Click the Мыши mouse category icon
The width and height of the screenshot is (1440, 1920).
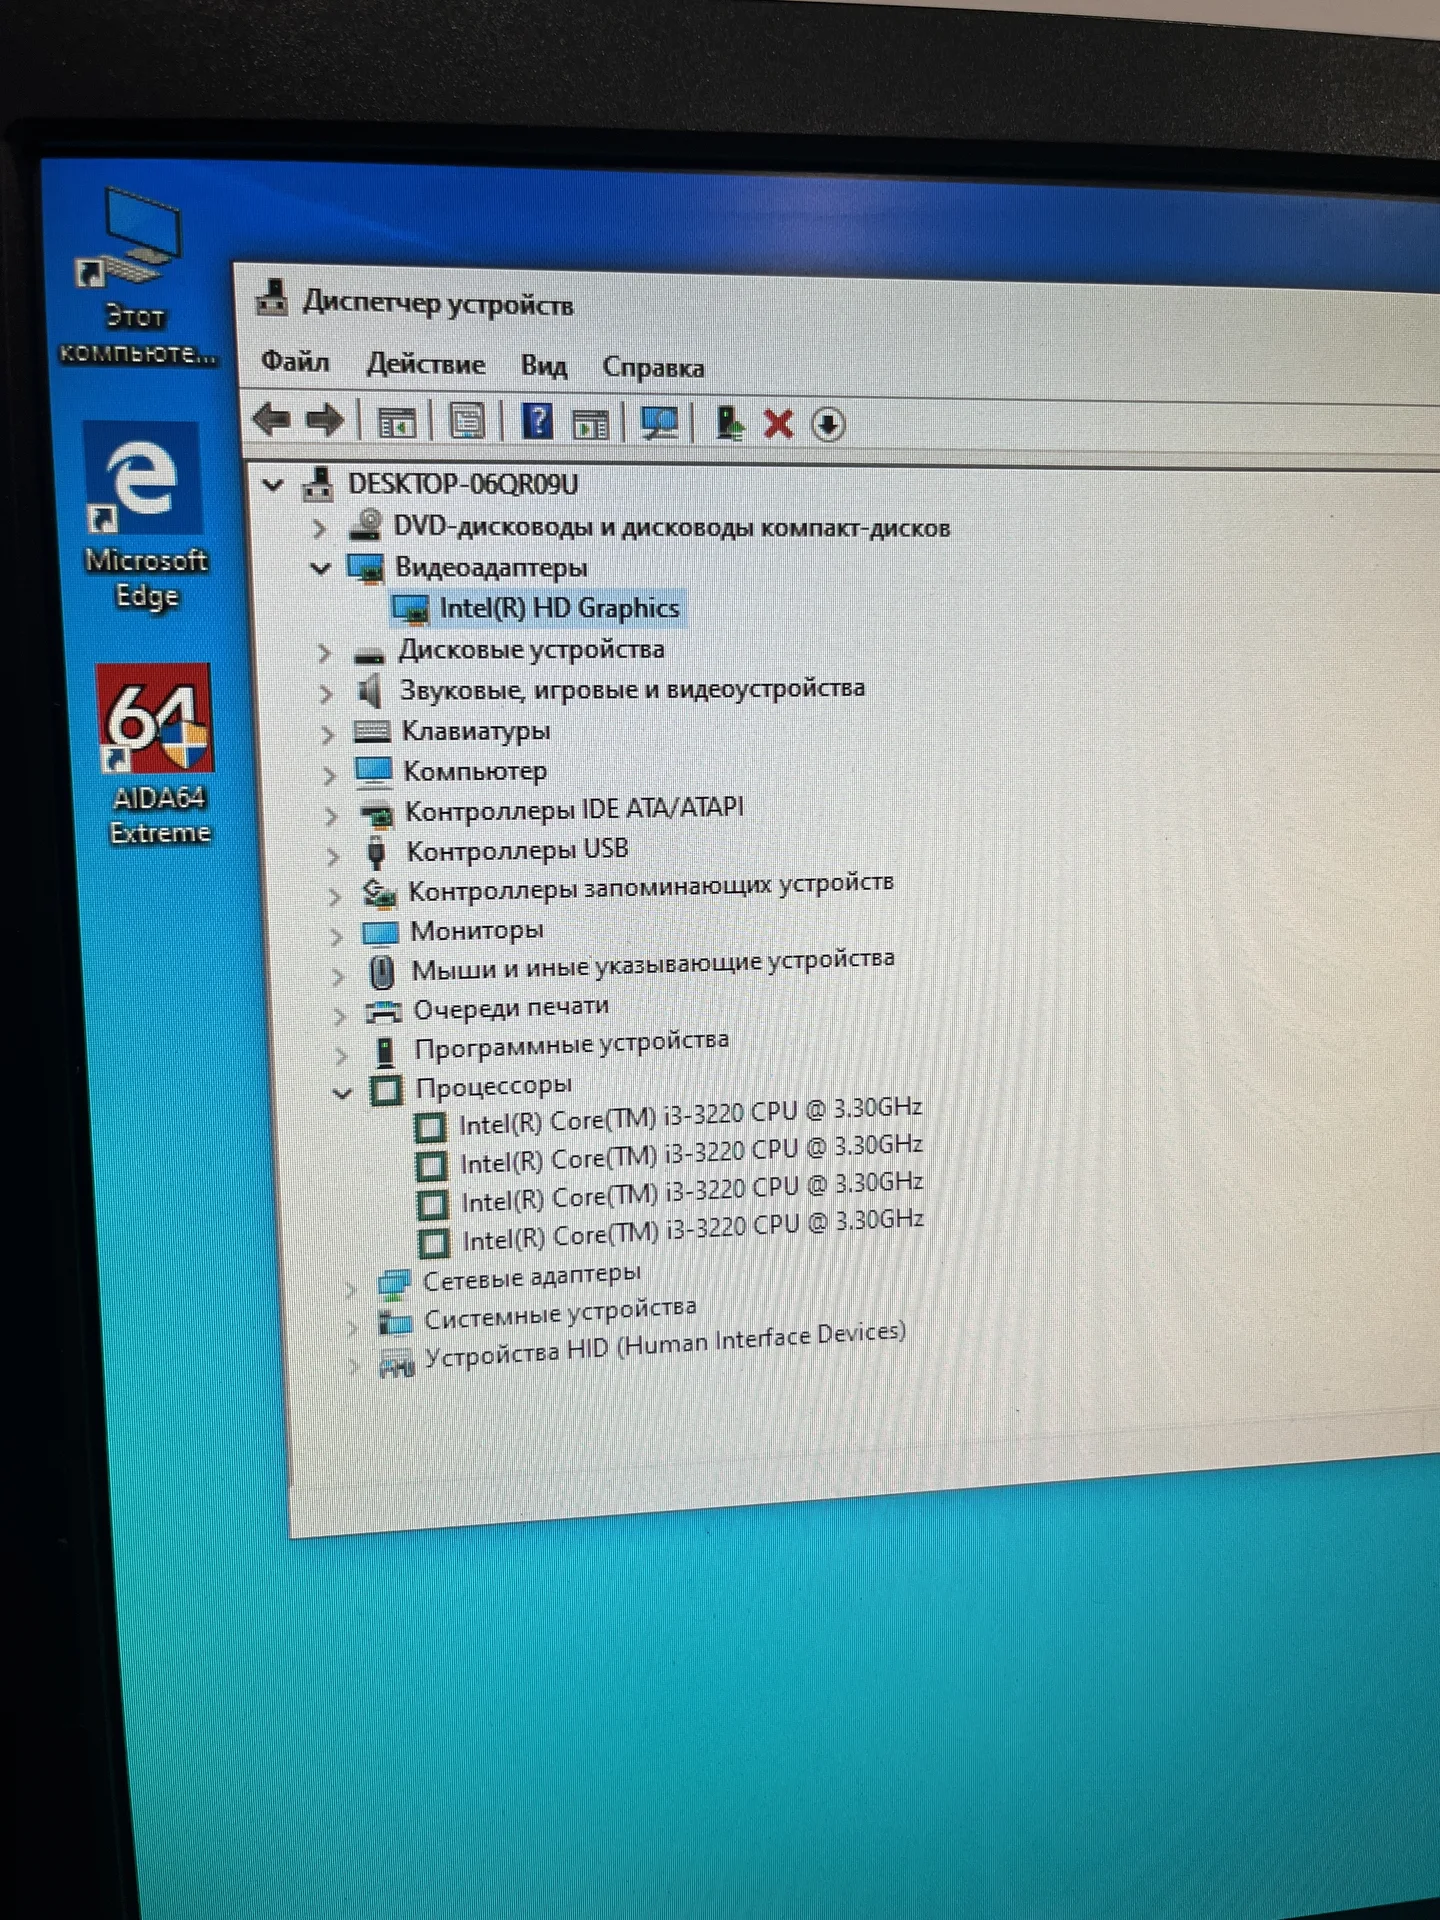[x=381, y=971]
